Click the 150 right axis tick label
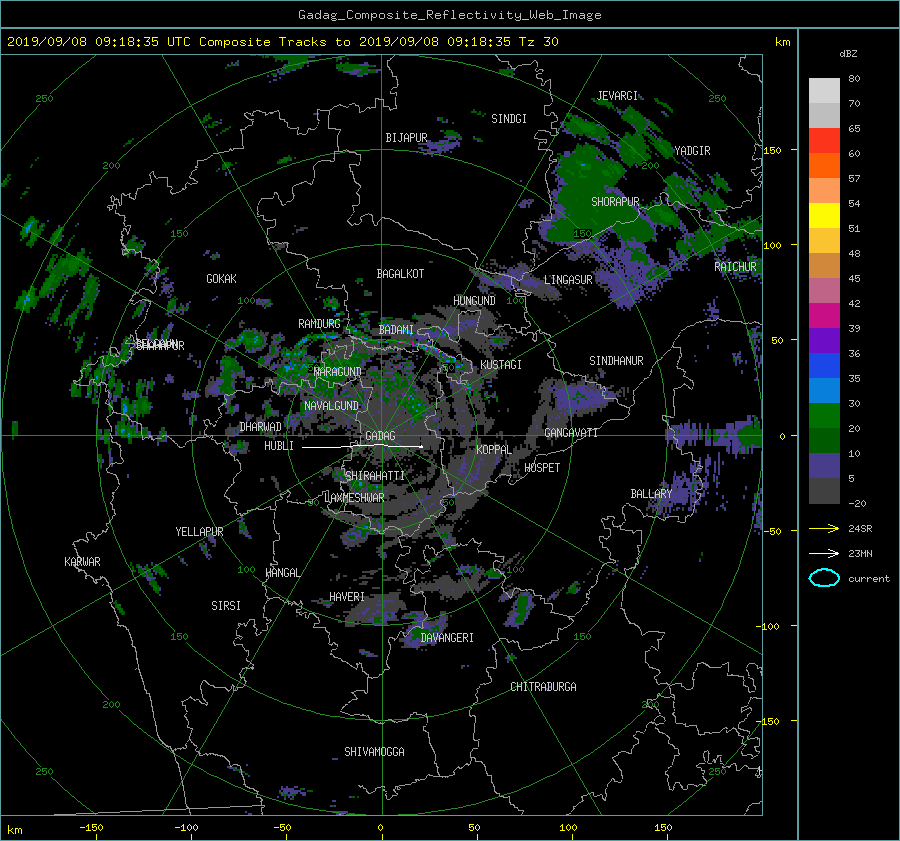This screenshot has height=841, width=900. [x=772, y=150]
